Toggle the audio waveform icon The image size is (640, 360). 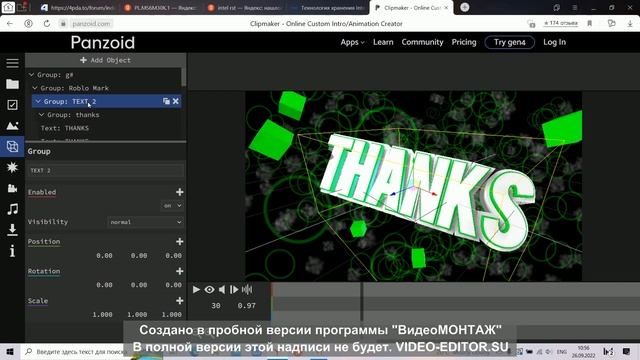(x=247, y=289)
